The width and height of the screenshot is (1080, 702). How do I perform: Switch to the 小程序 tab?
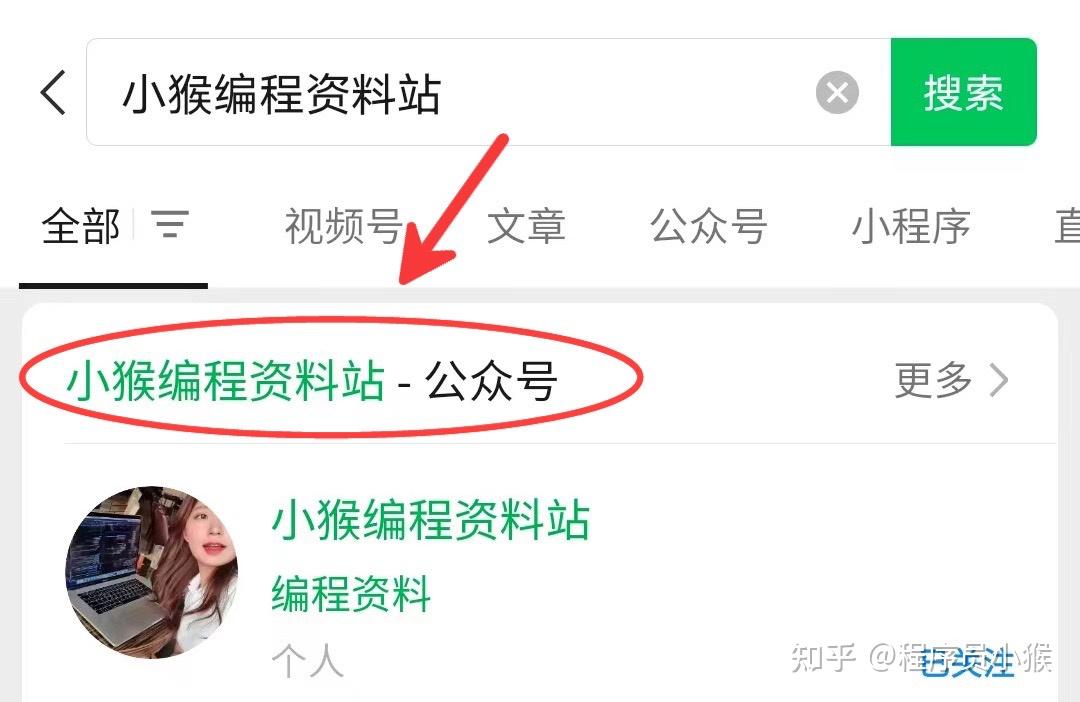tap(911, 226)
